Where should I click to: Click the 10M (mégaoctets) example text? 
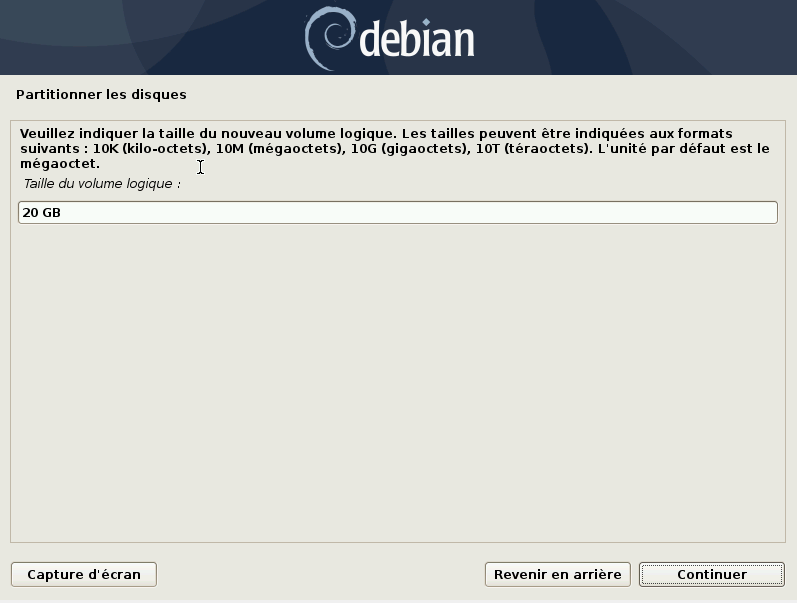pos(280,148)
